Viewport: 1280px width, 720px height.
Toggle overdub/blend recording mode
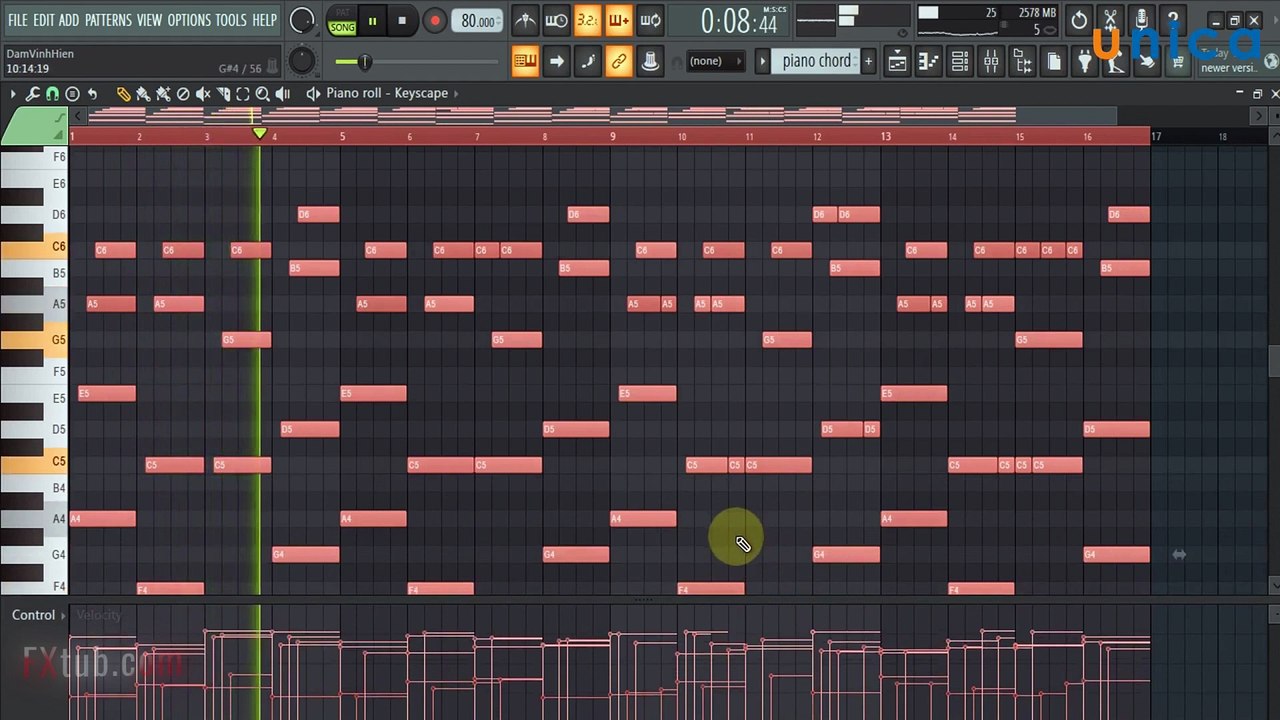[x=618, y=20]
